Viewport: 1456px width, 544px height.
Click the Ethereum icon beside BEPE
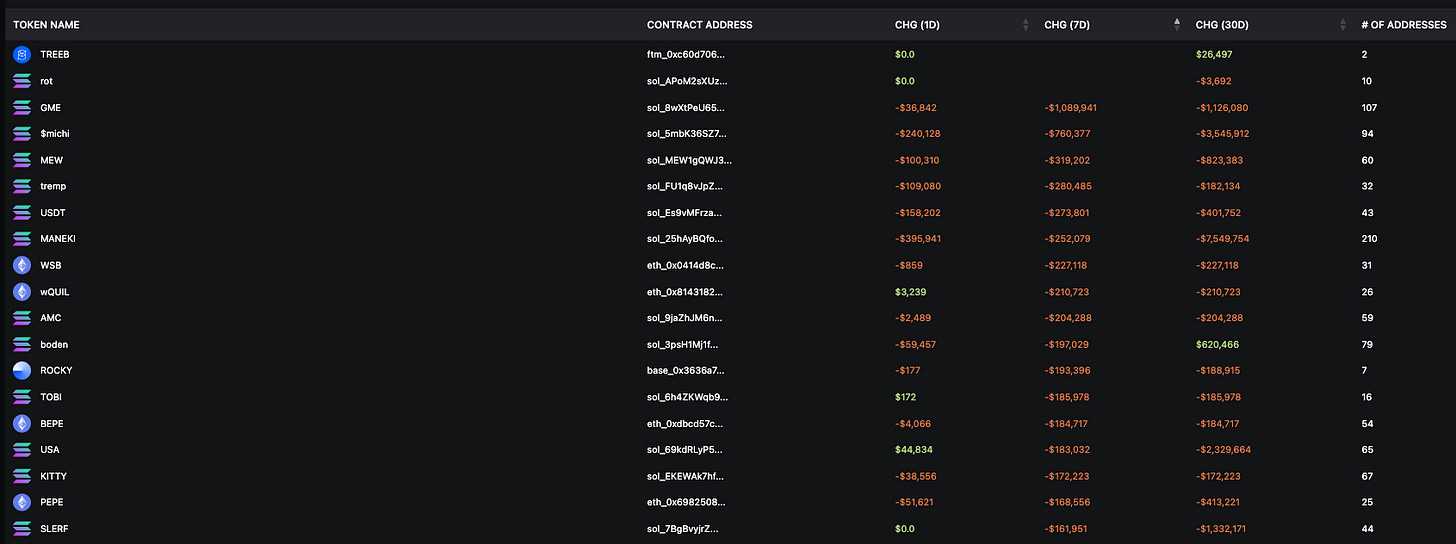pyautogui.click(x=22, y=423)
